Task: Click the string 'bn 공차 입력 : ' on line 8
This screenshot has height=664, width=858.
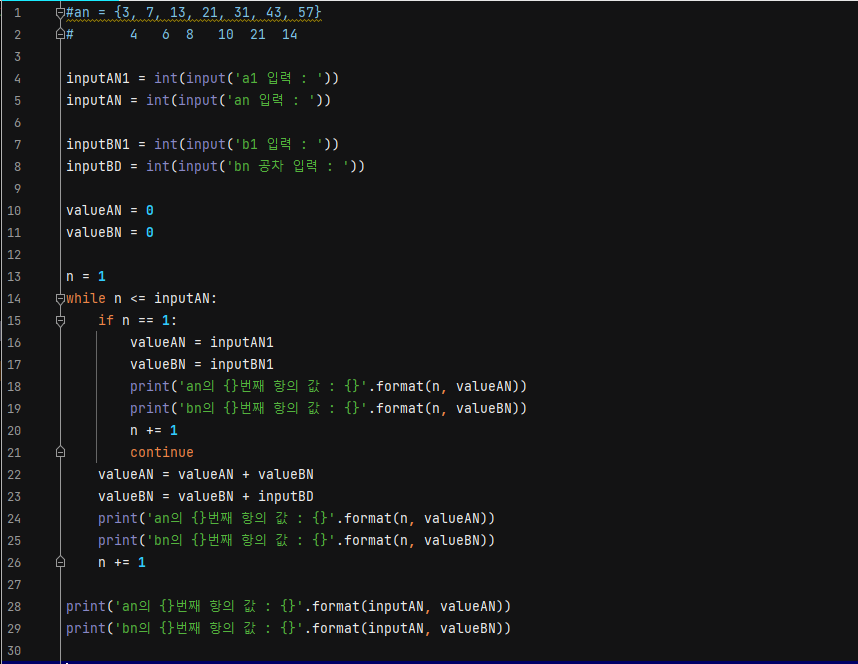Action: click(288, 166)
